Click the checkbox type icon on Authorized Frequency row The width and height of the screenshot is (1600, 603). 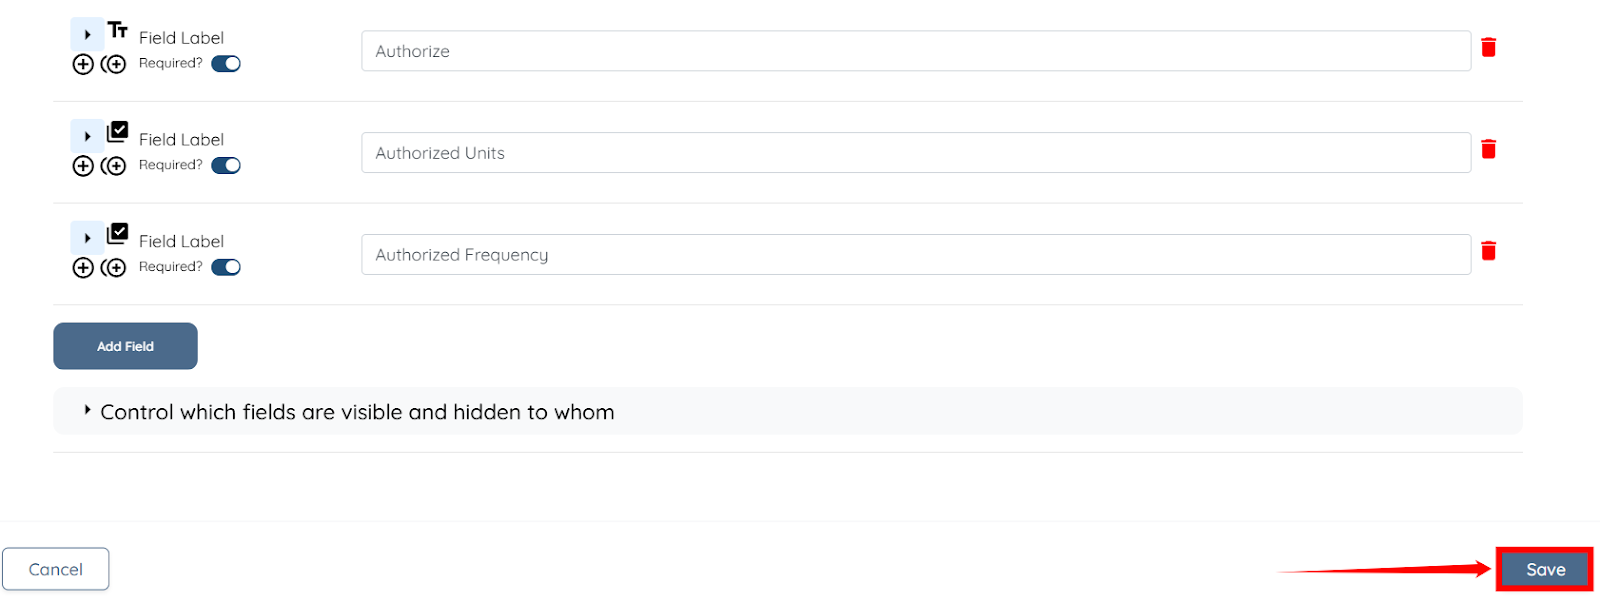point(118,234)
